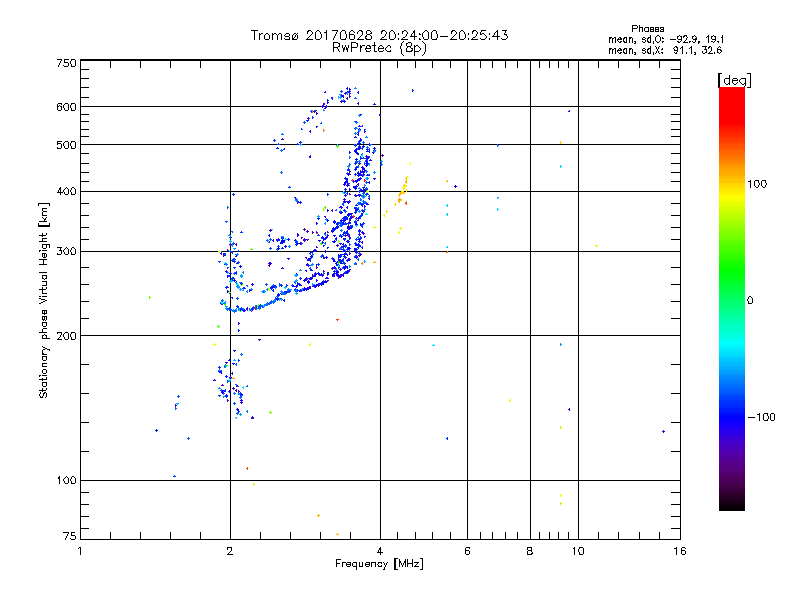Click the x-axis tick label '4'

pyautogui.click(x=380, y=551)
